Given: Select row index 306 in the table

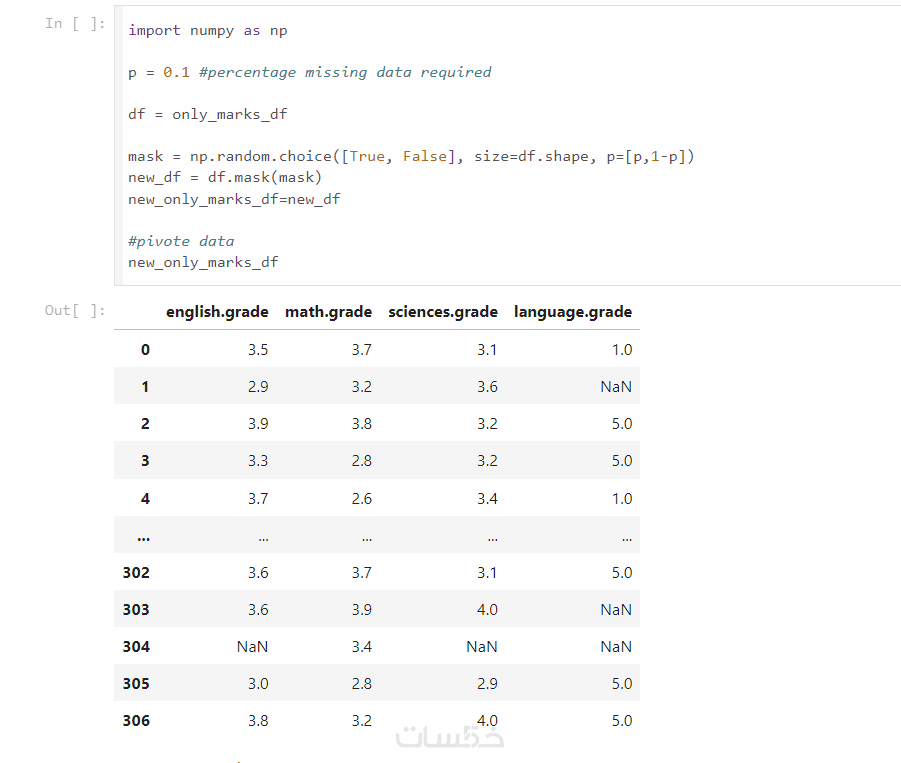Looking at the screenshot, I should pos(136,721).
